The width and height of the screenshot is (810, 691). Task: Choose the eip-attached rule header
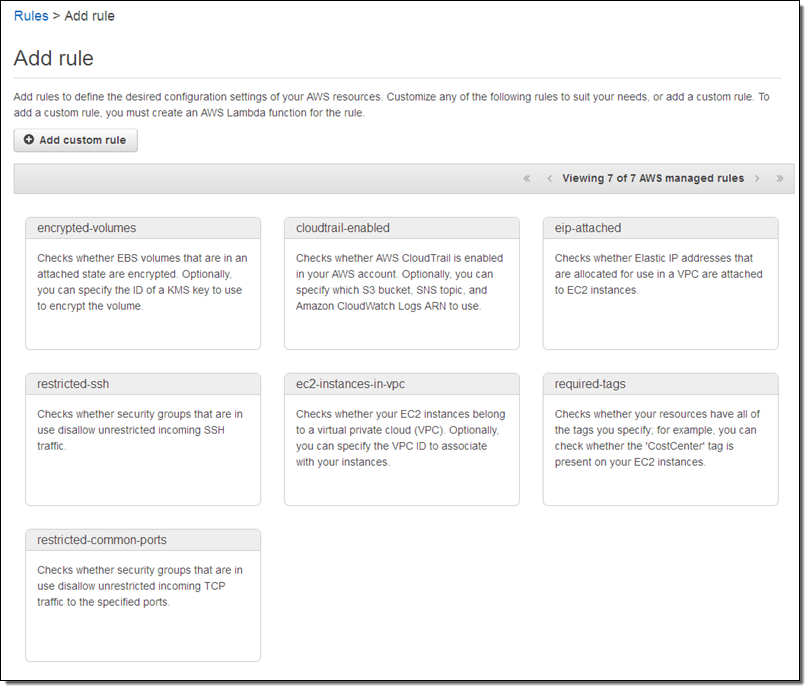click(588, 228)
